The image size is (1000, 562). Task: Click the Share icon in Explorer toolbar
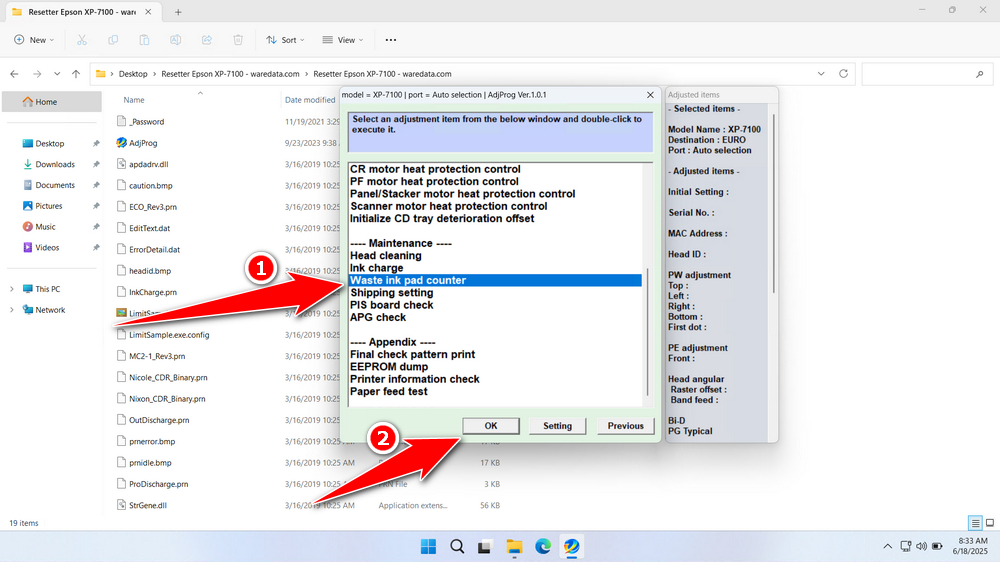pyautogui.click(x=207, y=40)
